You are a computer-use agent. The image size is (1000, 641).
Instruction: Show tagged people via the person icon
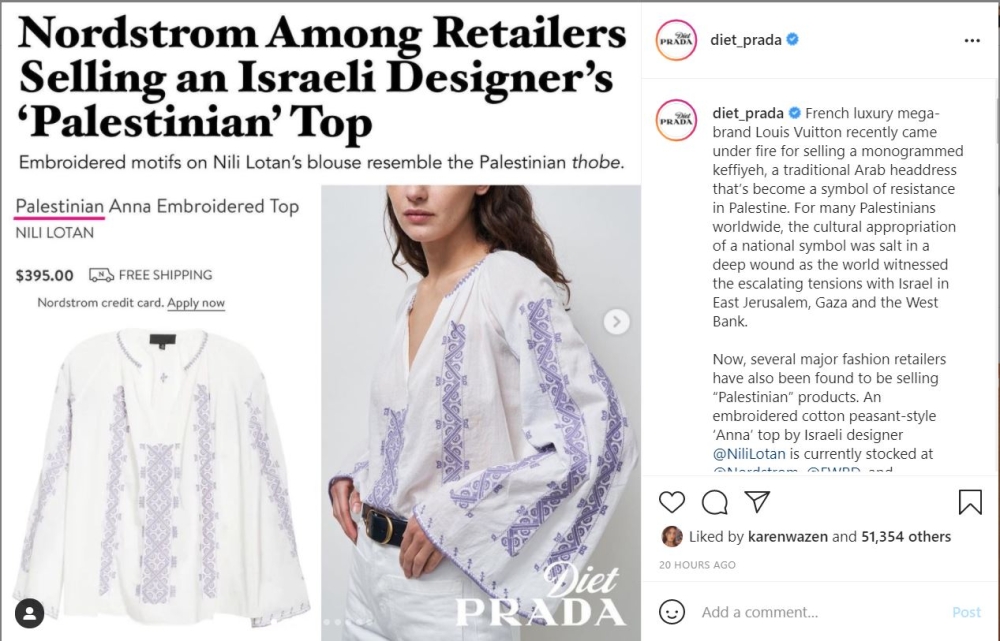(29, 614)
